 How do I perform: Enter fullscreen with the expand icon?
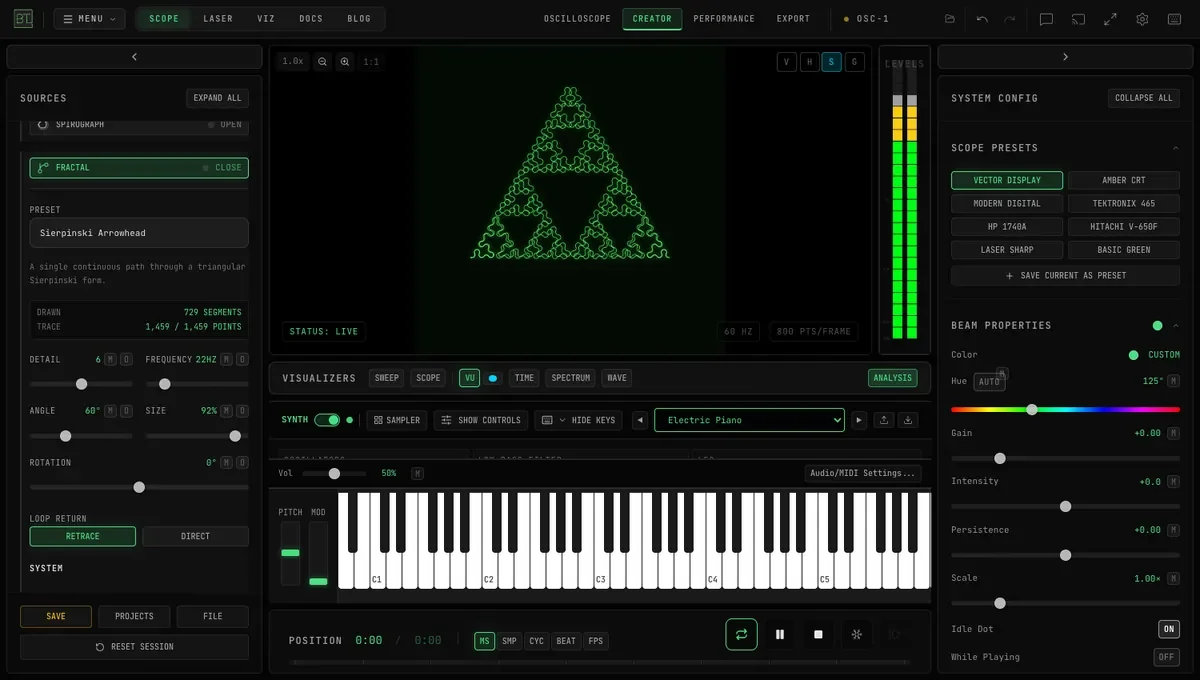1110,19
